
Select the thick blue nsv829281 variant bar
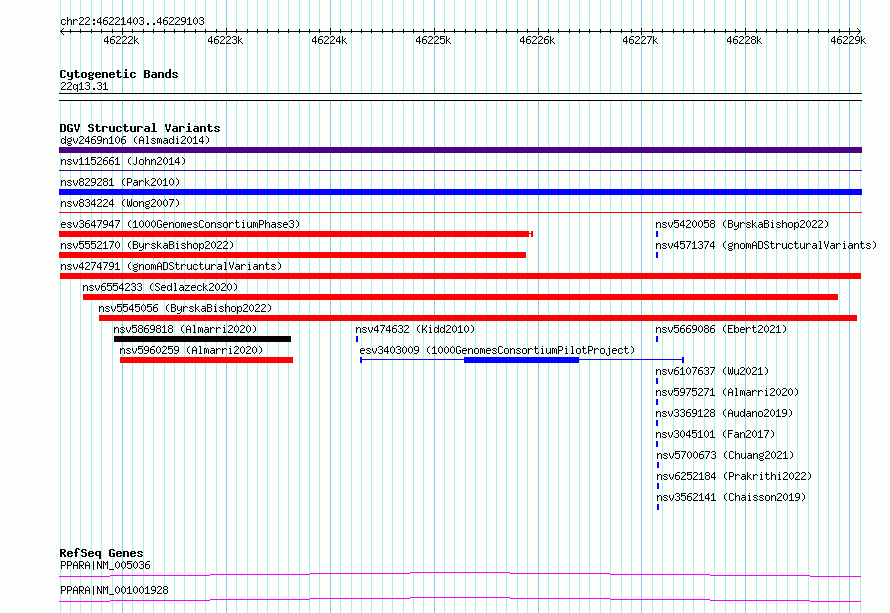tap(460, 192)
